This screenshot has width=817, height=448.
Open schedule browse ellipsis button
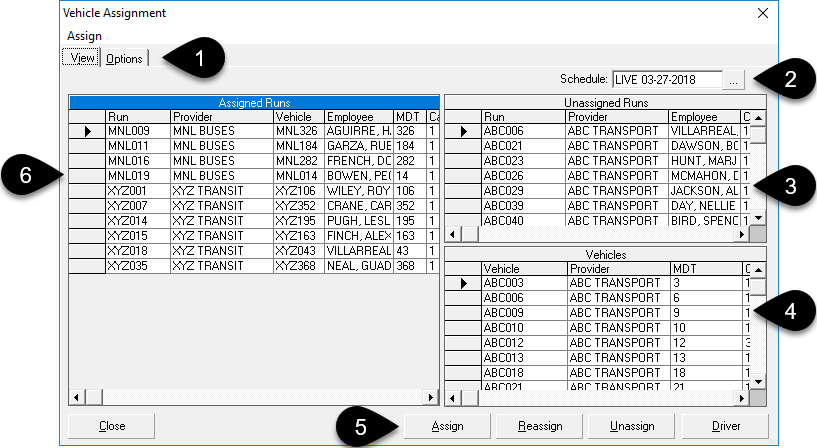point(733,80)
